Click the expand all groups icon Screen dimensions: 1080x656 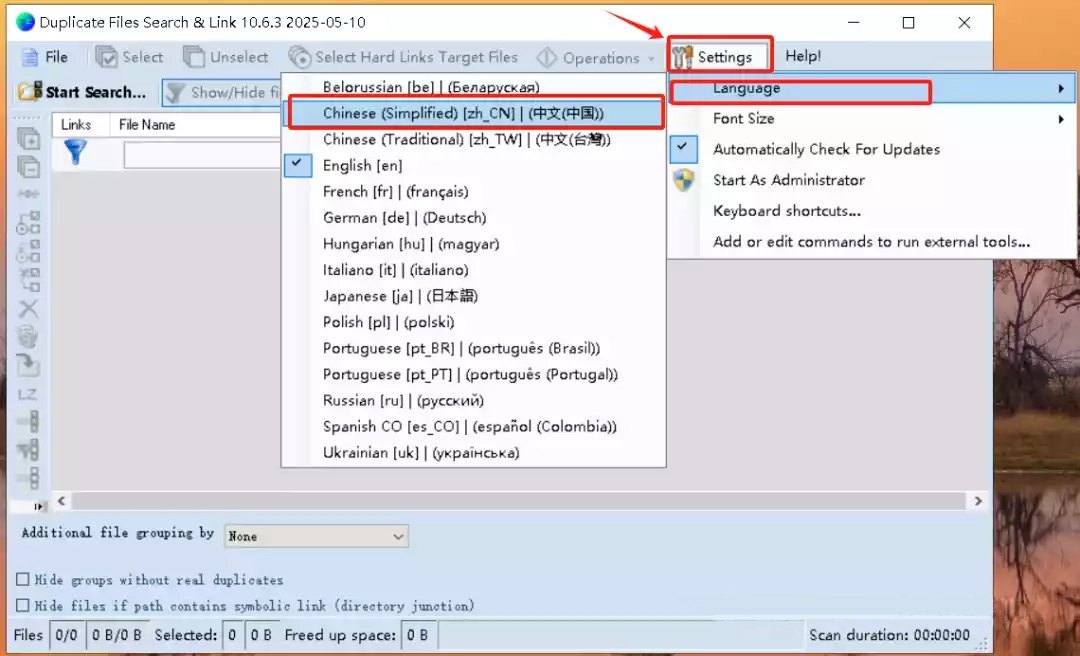tap(28, 139)
